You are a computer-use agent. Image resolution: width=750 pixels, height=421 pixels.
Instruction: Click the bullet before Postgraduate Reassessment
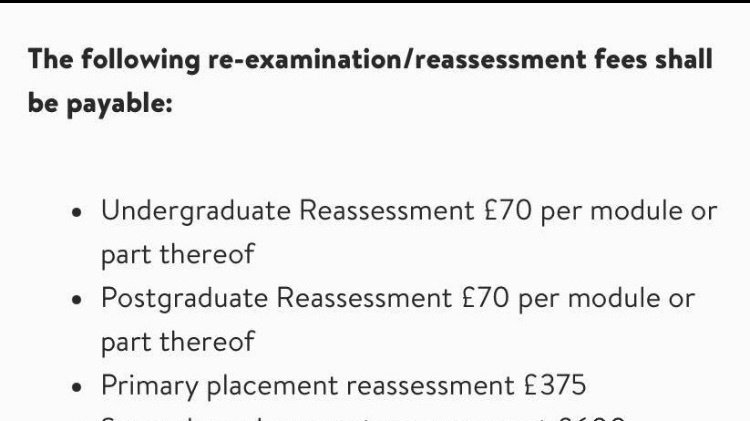77,300
